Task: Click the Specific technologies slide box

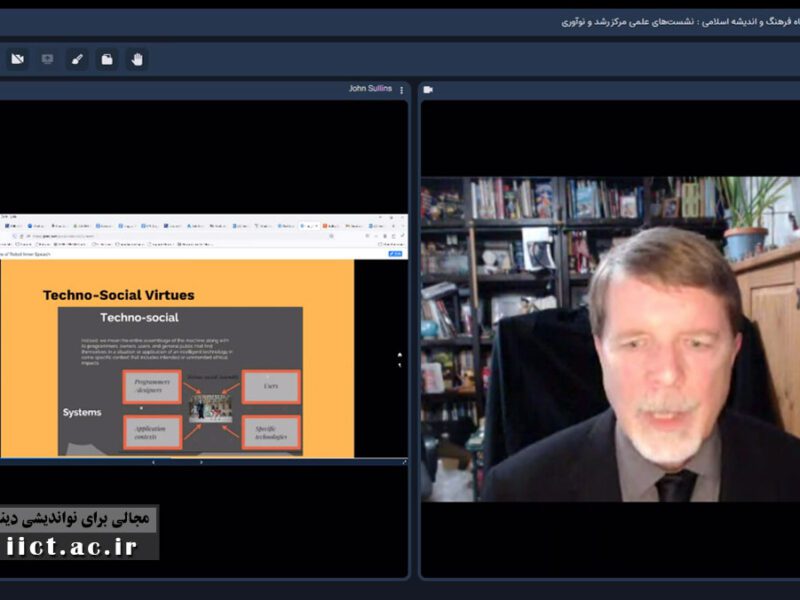Action: coord(270,432)
